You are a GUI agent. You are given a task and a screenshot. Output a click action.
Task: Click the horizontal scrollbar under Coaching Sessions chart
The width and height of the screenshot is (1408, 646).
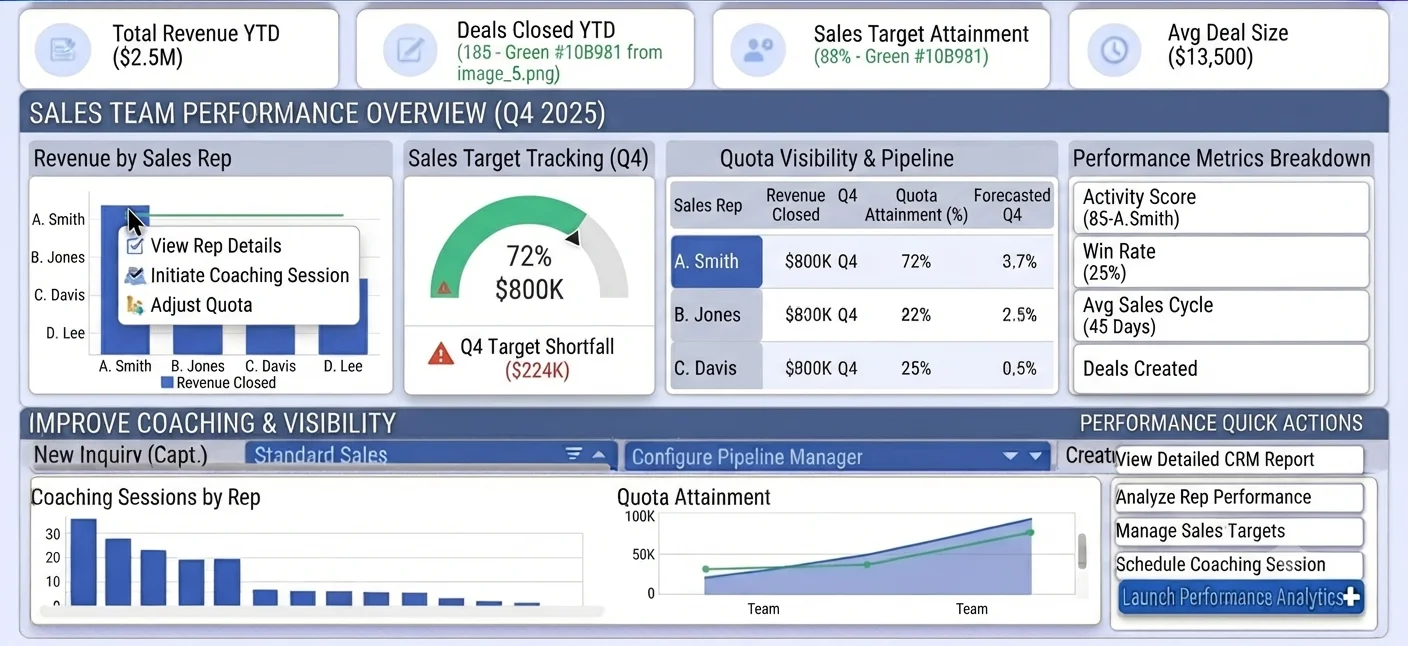click(320, 610)
